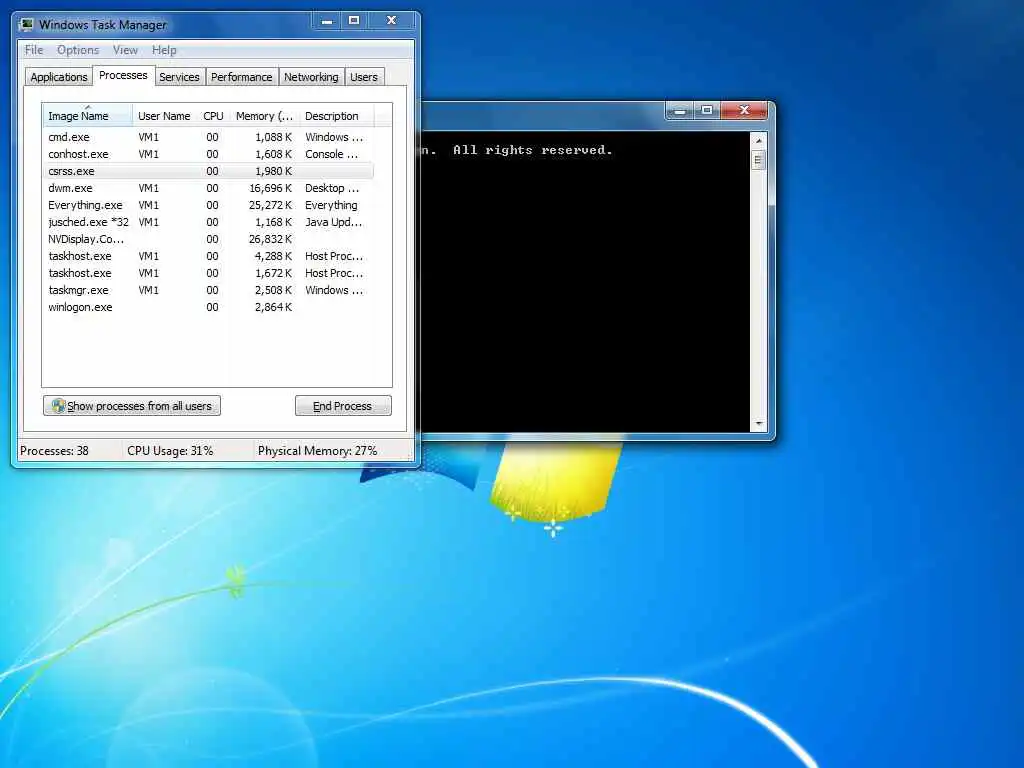Minimize the Windows Task Manager window
Screen dimensions: 1024x768
tap(327, 21)
